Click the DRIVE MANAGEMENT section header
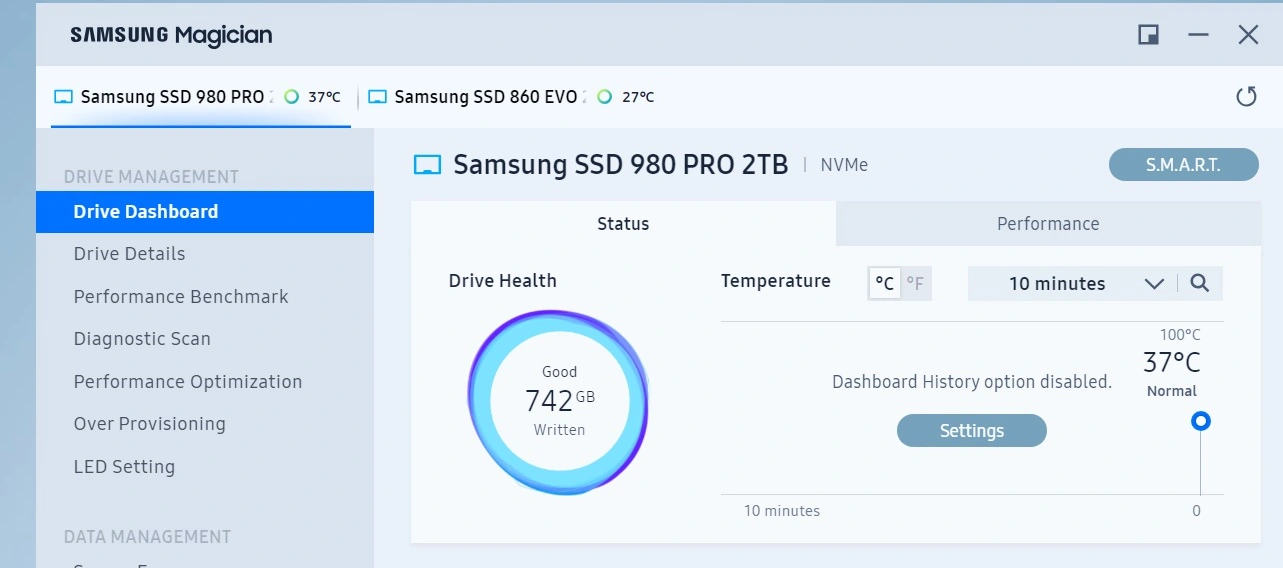 click(151, 177)
